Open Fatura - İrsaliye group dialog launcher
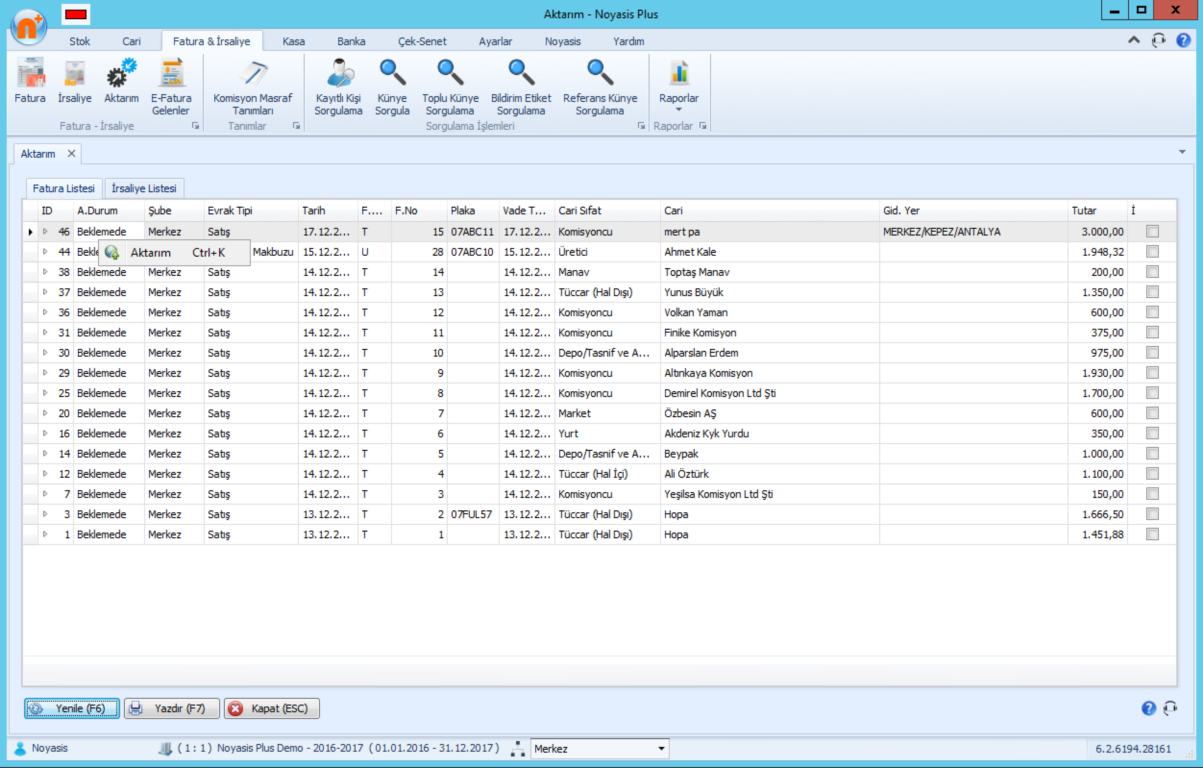 point(195,126)
